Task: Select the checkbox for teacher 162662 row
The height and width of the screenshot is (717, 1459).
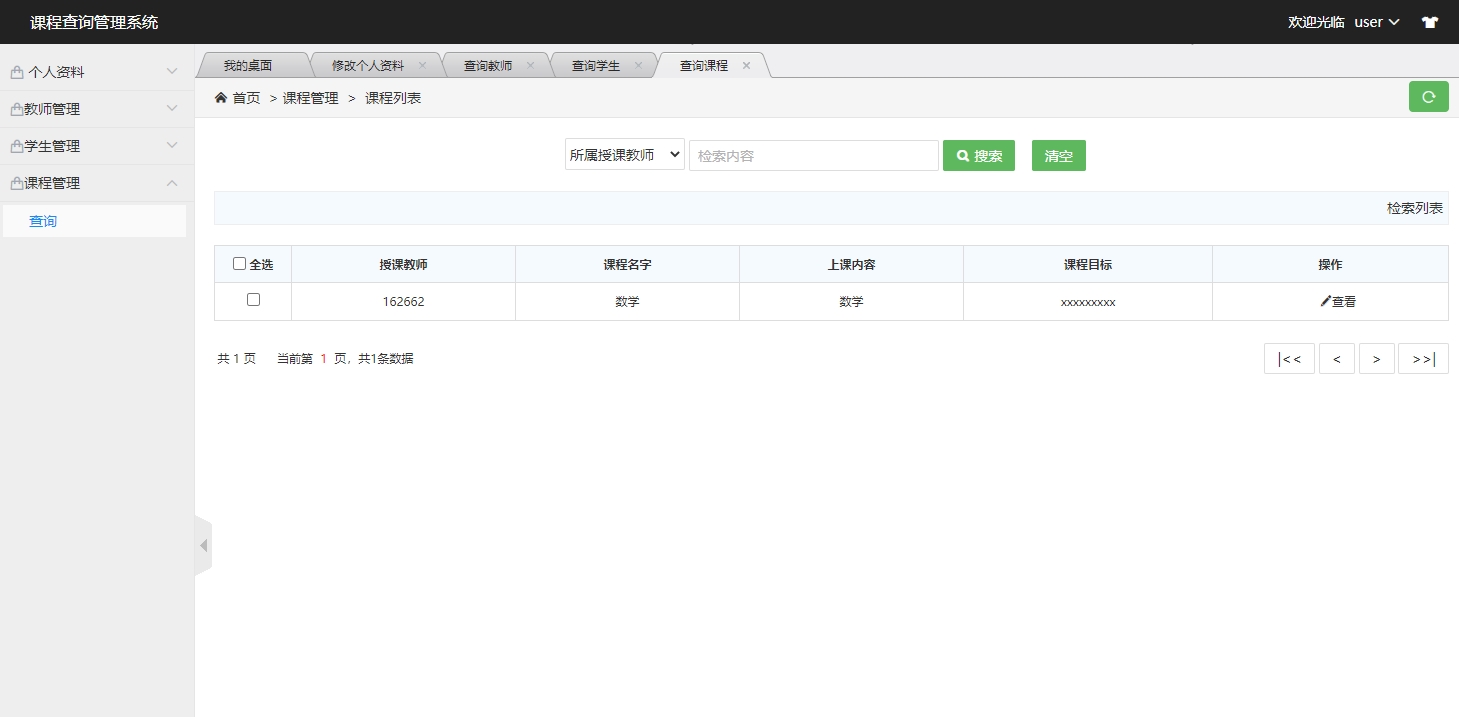Action: 253,299
